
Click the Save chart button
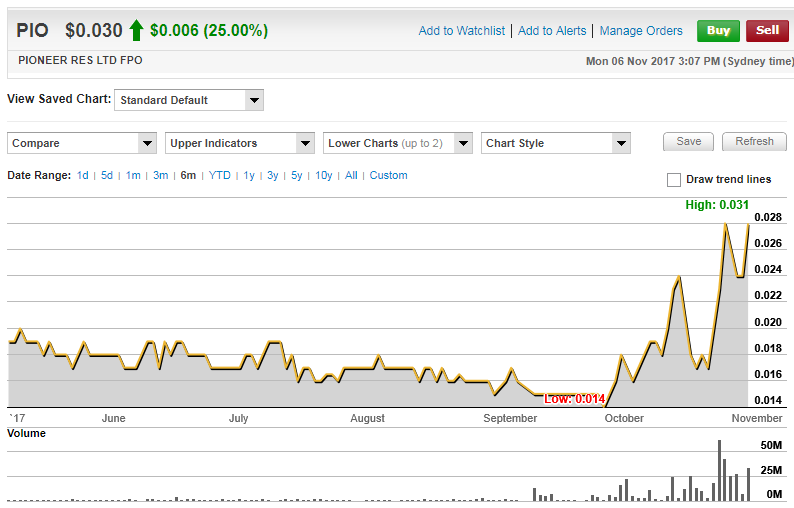[x=689, y=142]
